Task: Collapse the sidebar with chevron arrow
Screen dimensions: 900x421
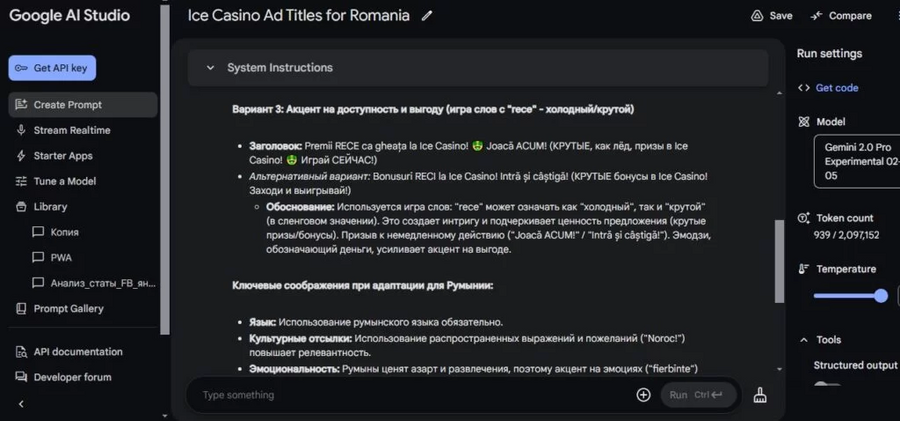Action: [x=21, y=404]
